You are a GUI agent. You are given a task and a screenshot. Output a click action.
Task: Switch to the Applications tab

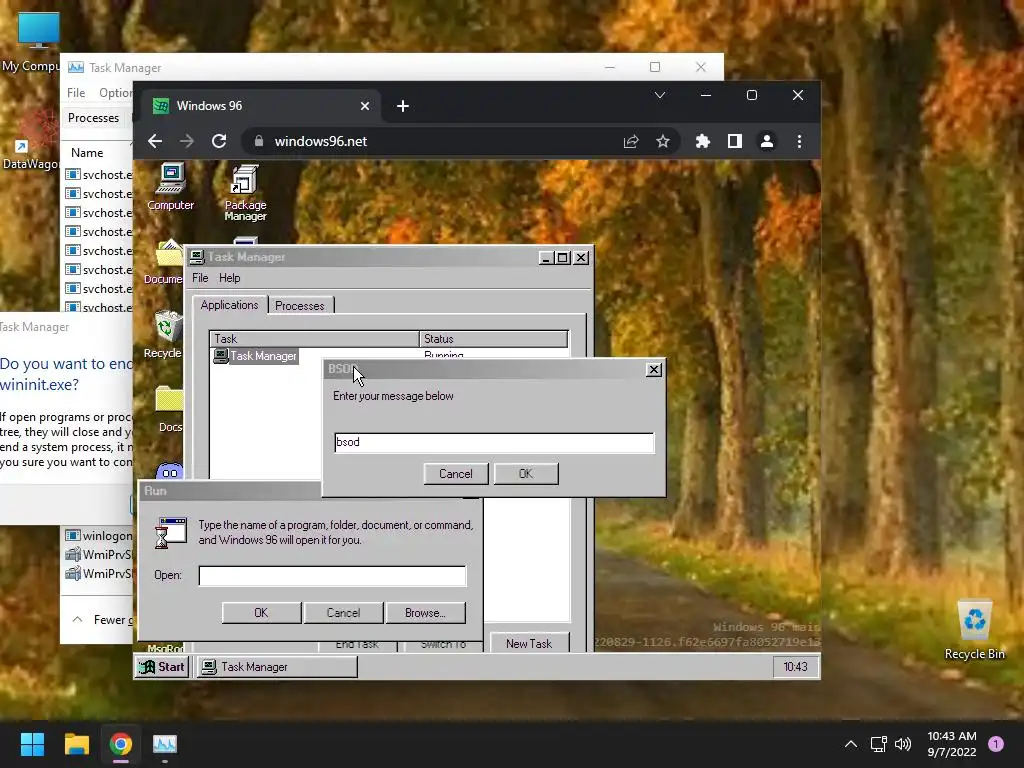click(x=229, y=305)
